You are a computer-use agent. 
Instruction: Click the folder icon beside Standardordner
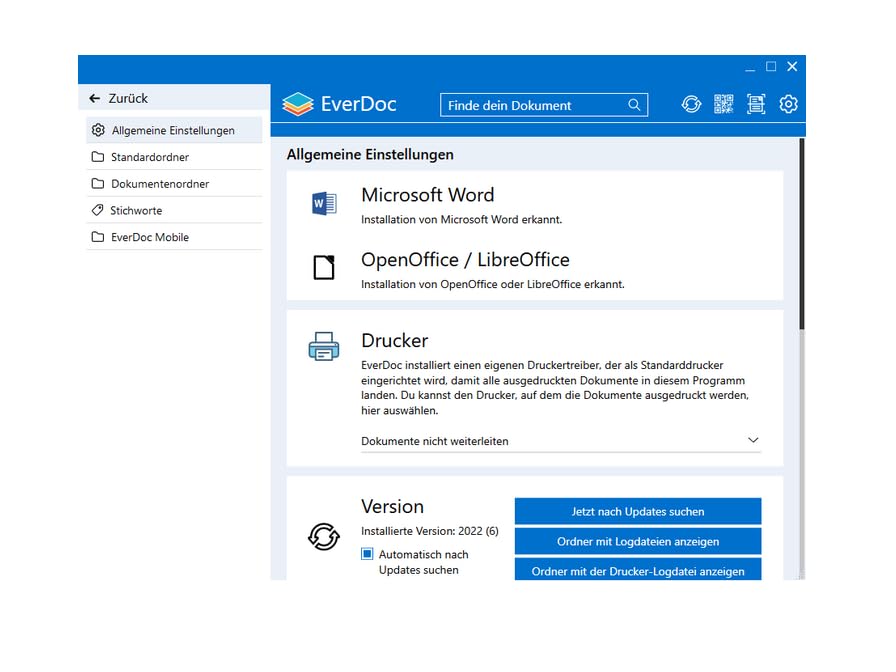[98, 157]
